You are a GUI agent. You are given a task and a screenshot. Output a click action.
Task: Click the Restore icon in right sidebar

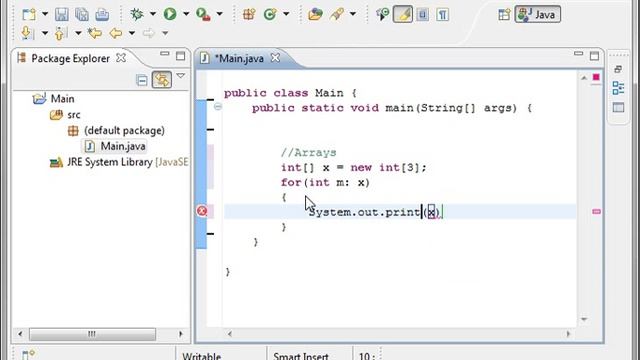click(x=618, y=69)
